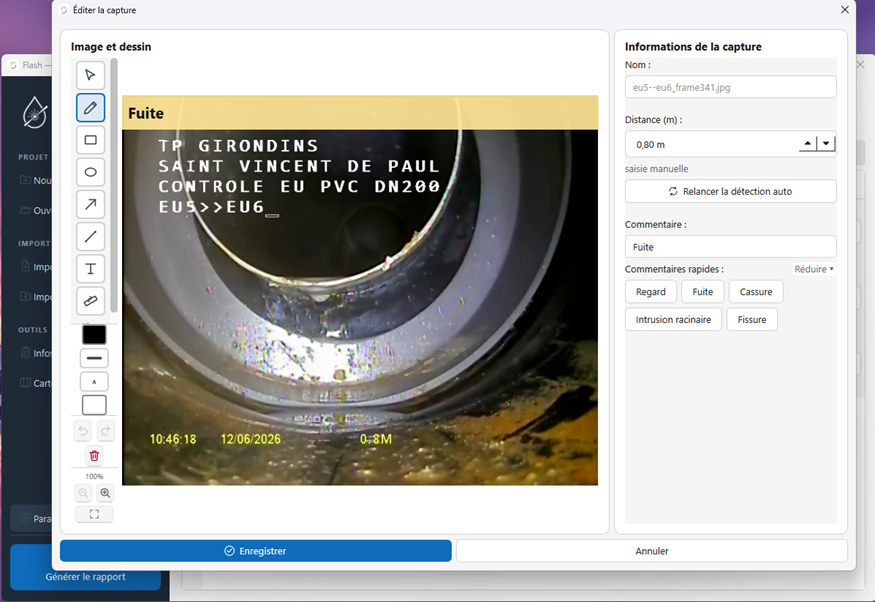Add the Fuite quick comment

point(703,292)
